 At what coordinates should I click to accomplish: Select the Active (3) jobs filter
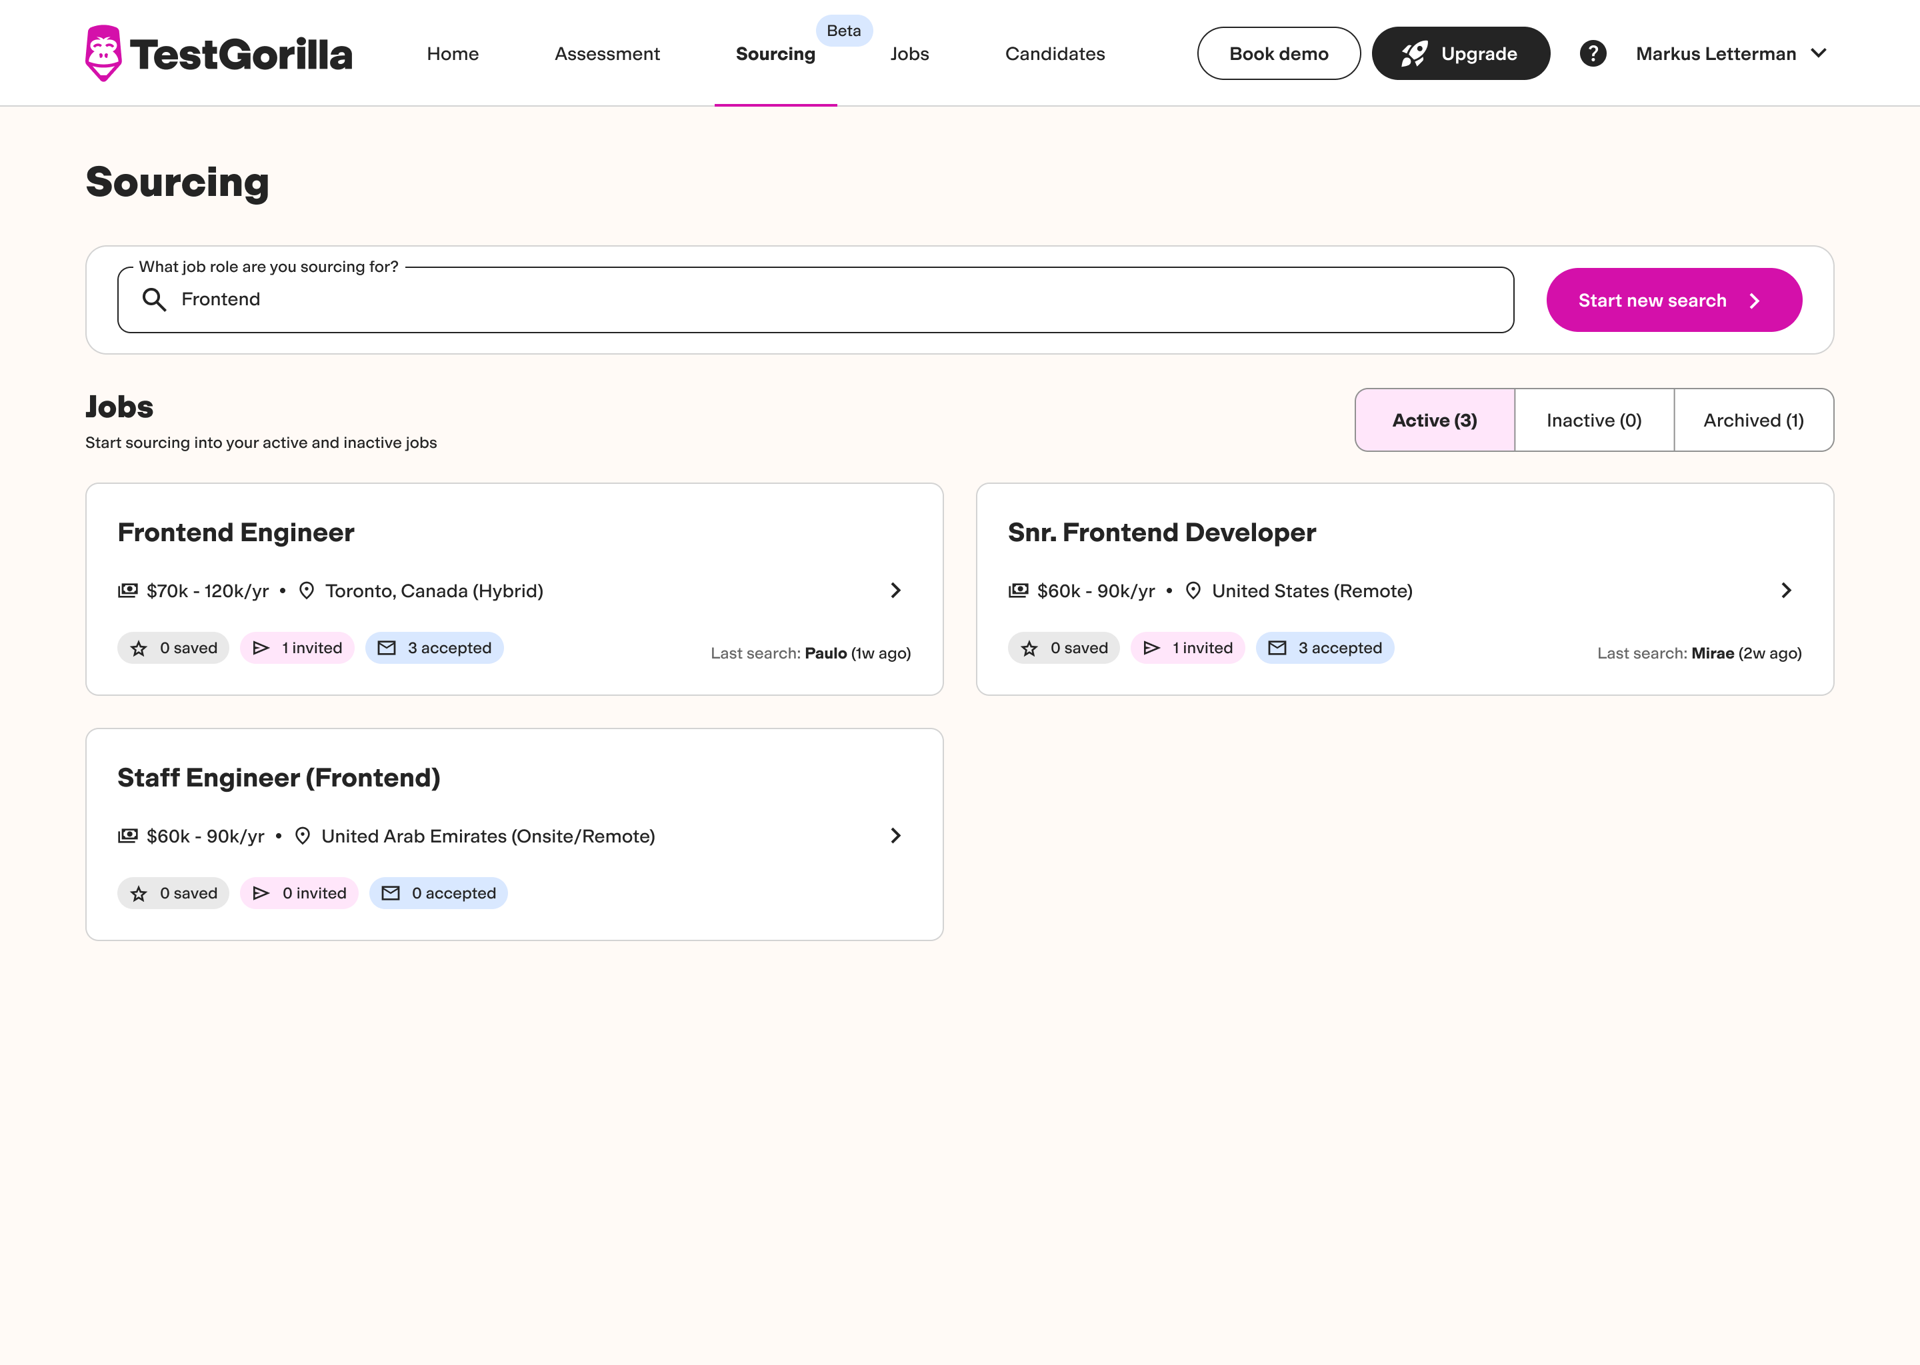click(1434, 420)
